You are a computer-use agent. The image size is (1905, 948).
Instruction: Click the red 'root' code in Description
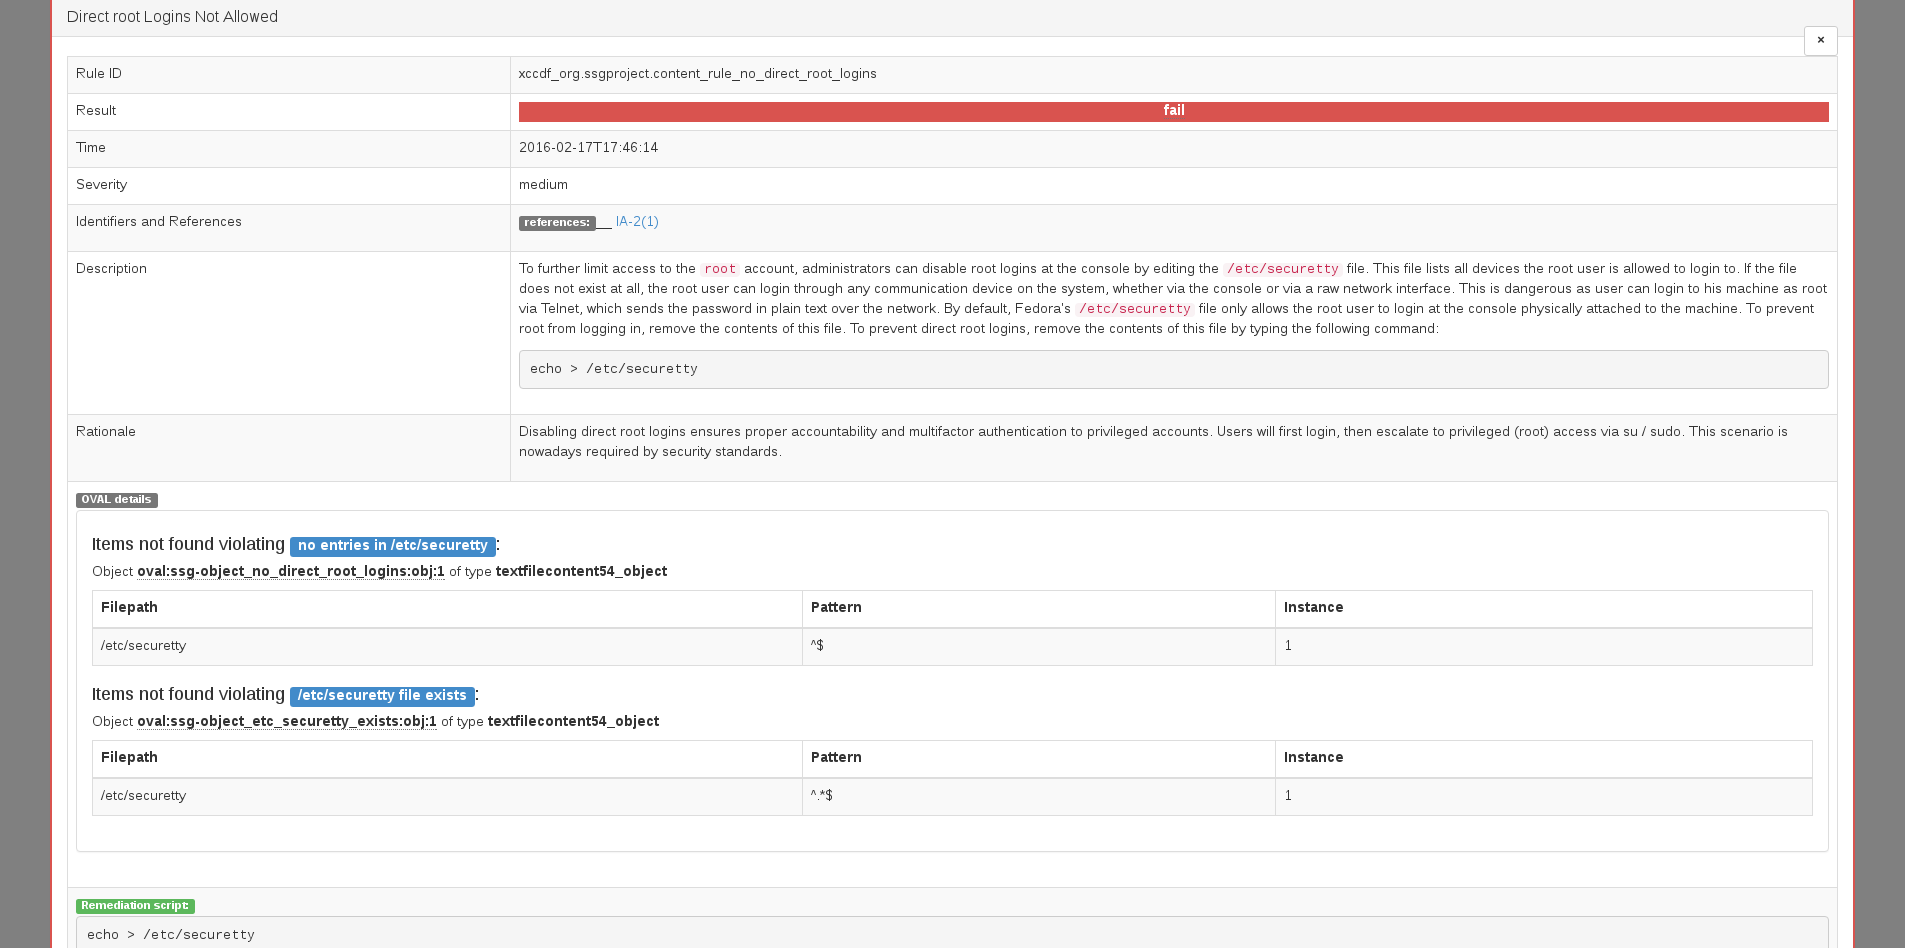click(719, 269)
